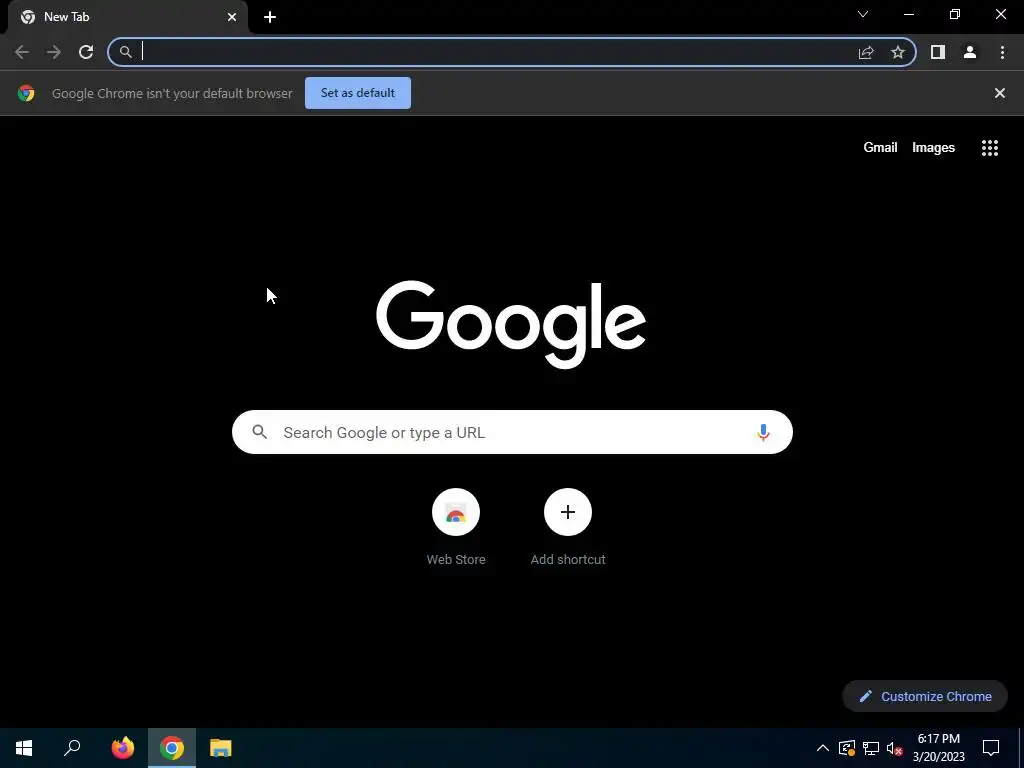Click the forward navigation arrow
1024x768 pixels.
tap(54, 52)
